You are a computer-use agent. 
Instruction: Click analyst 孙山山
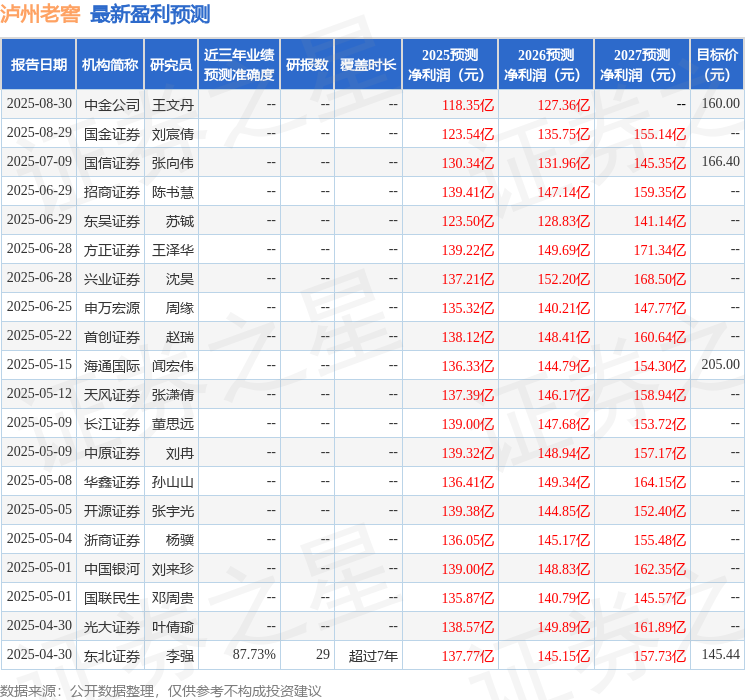(173, 482)
